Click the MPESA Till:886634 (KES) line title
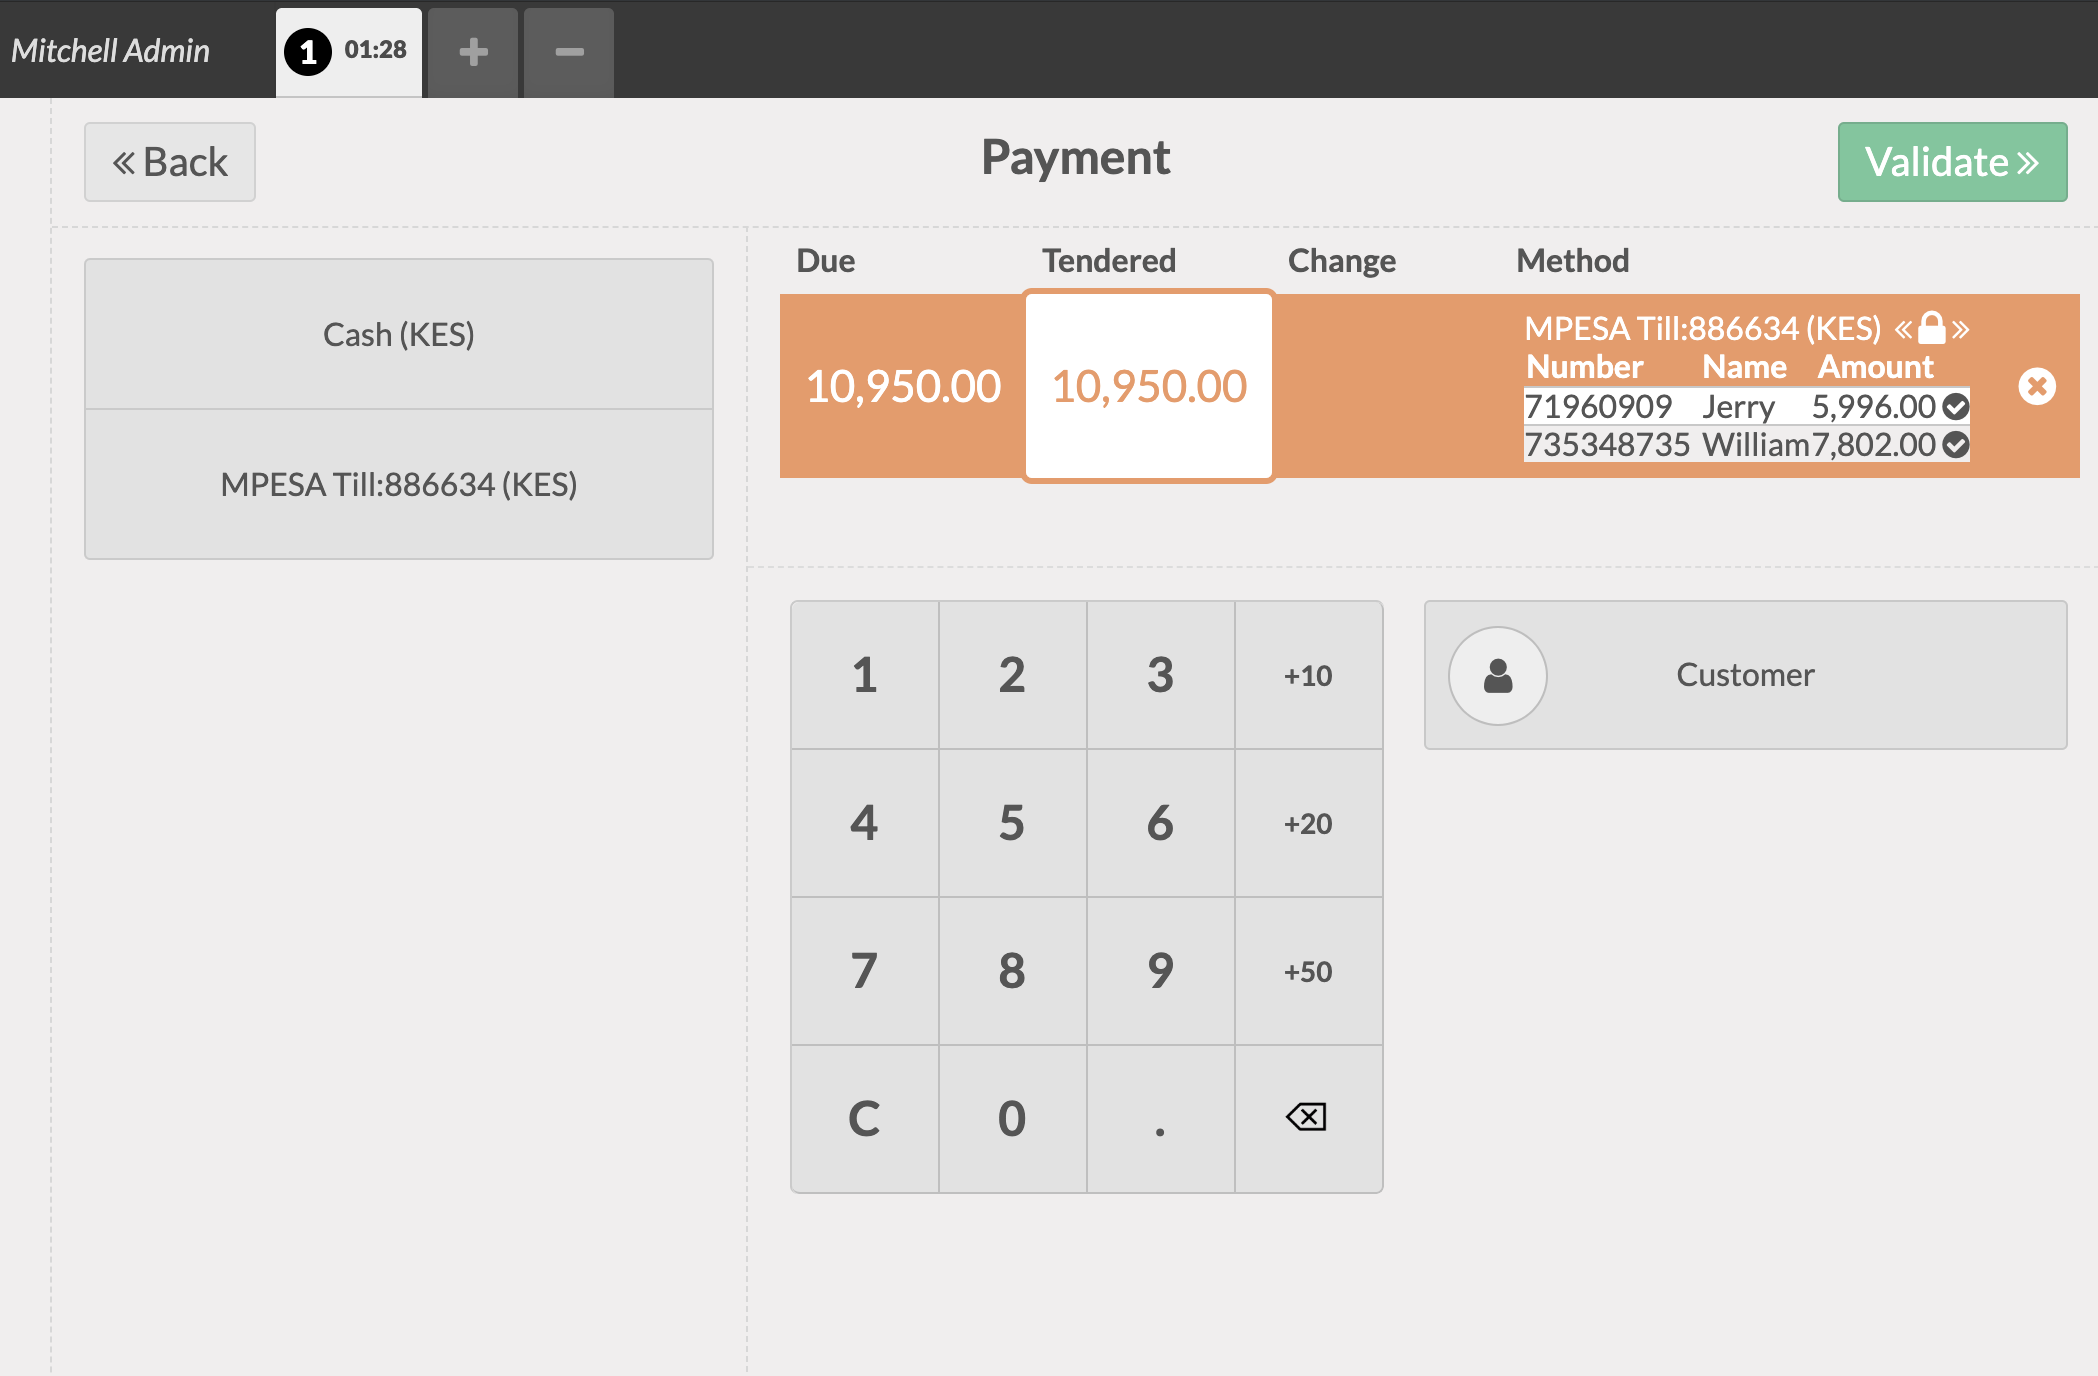Image resolution: width=2098 pixels, height=1376 pixels. (1702, 328)
